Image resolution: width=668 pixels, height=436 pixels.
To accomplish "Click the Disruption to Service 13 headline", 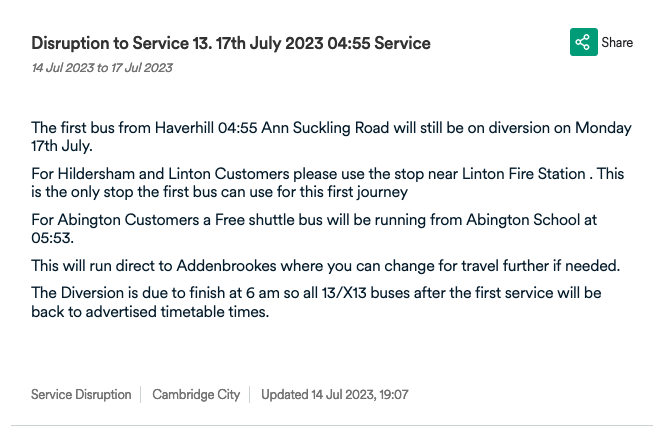I will pyautogui.click(x=231, y=44).
